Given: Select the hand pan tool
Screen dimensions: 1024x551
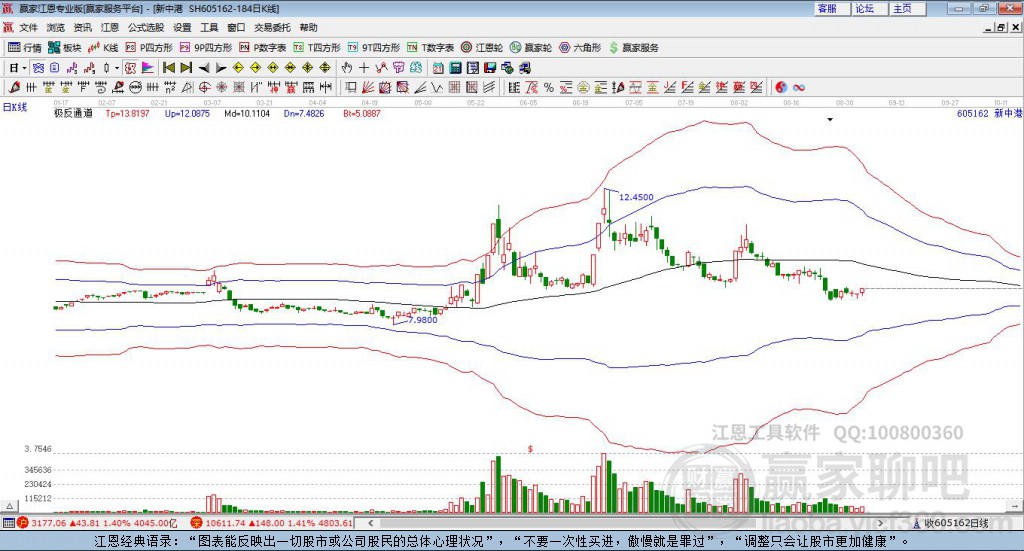Looking at the screenshot, I should click(x=346, y=68).
